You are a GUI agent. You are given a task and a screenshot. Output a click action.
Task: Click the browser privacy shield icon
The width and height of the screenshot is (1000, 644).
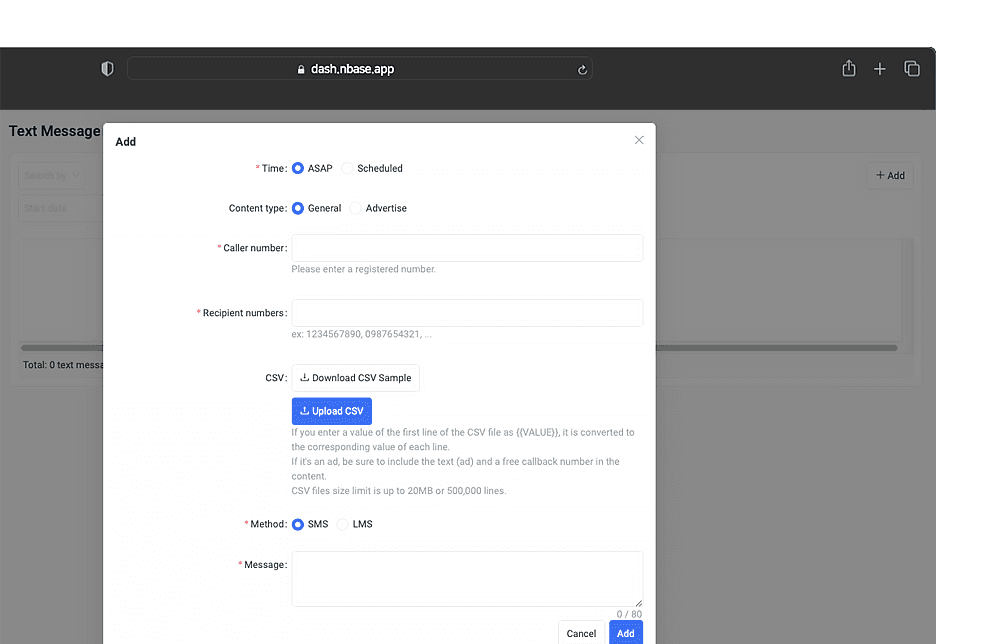(107, 69)
